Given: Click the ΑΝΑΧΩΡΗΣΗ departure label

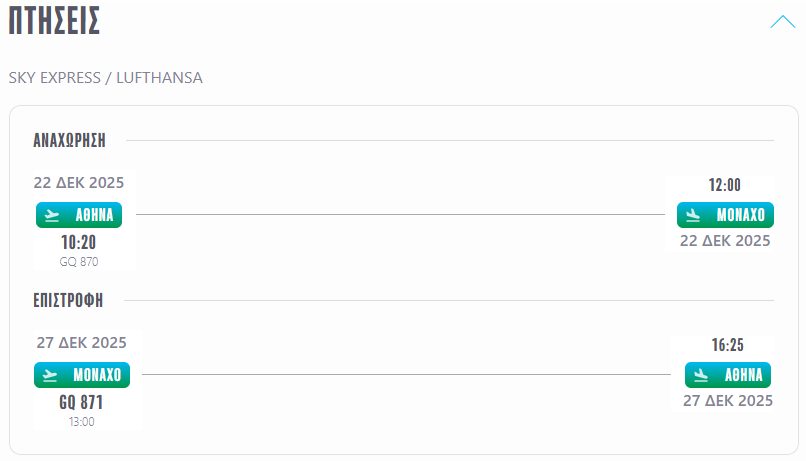Looking at the screenshot, I should tap(70, 140).
